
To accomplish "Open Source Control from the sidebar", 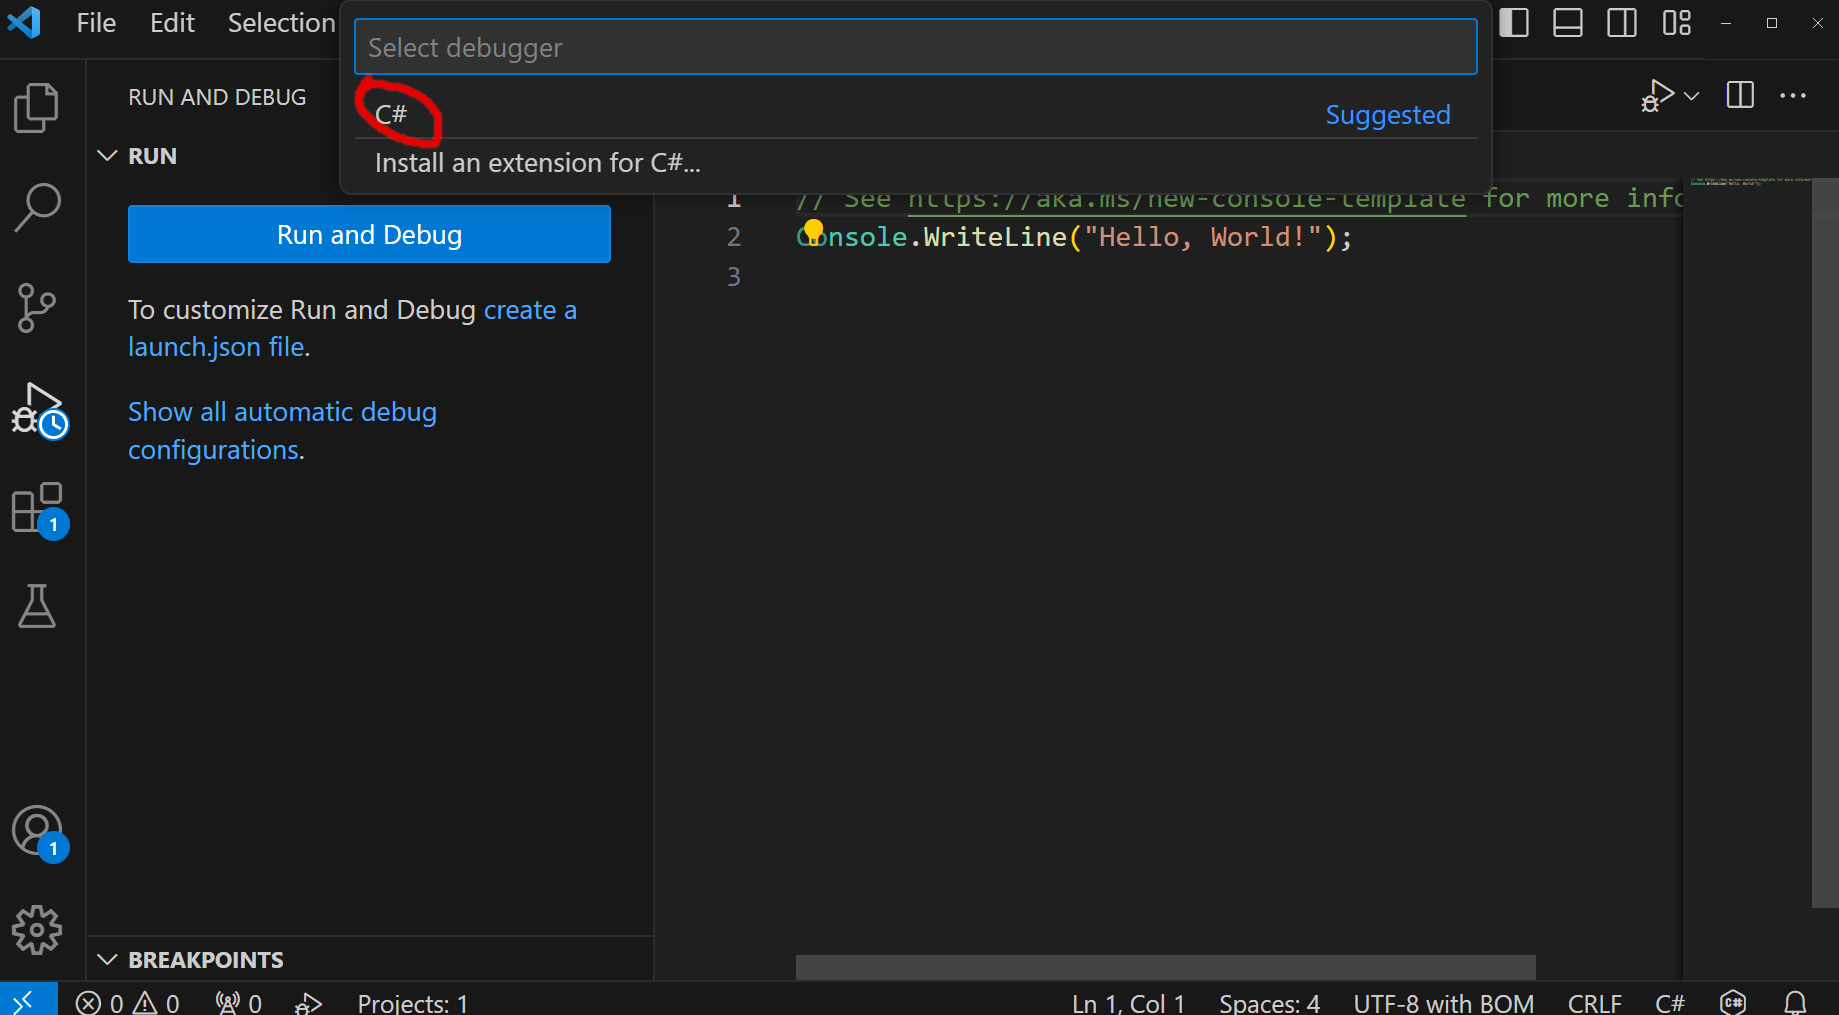I will [x=37, y=307].
